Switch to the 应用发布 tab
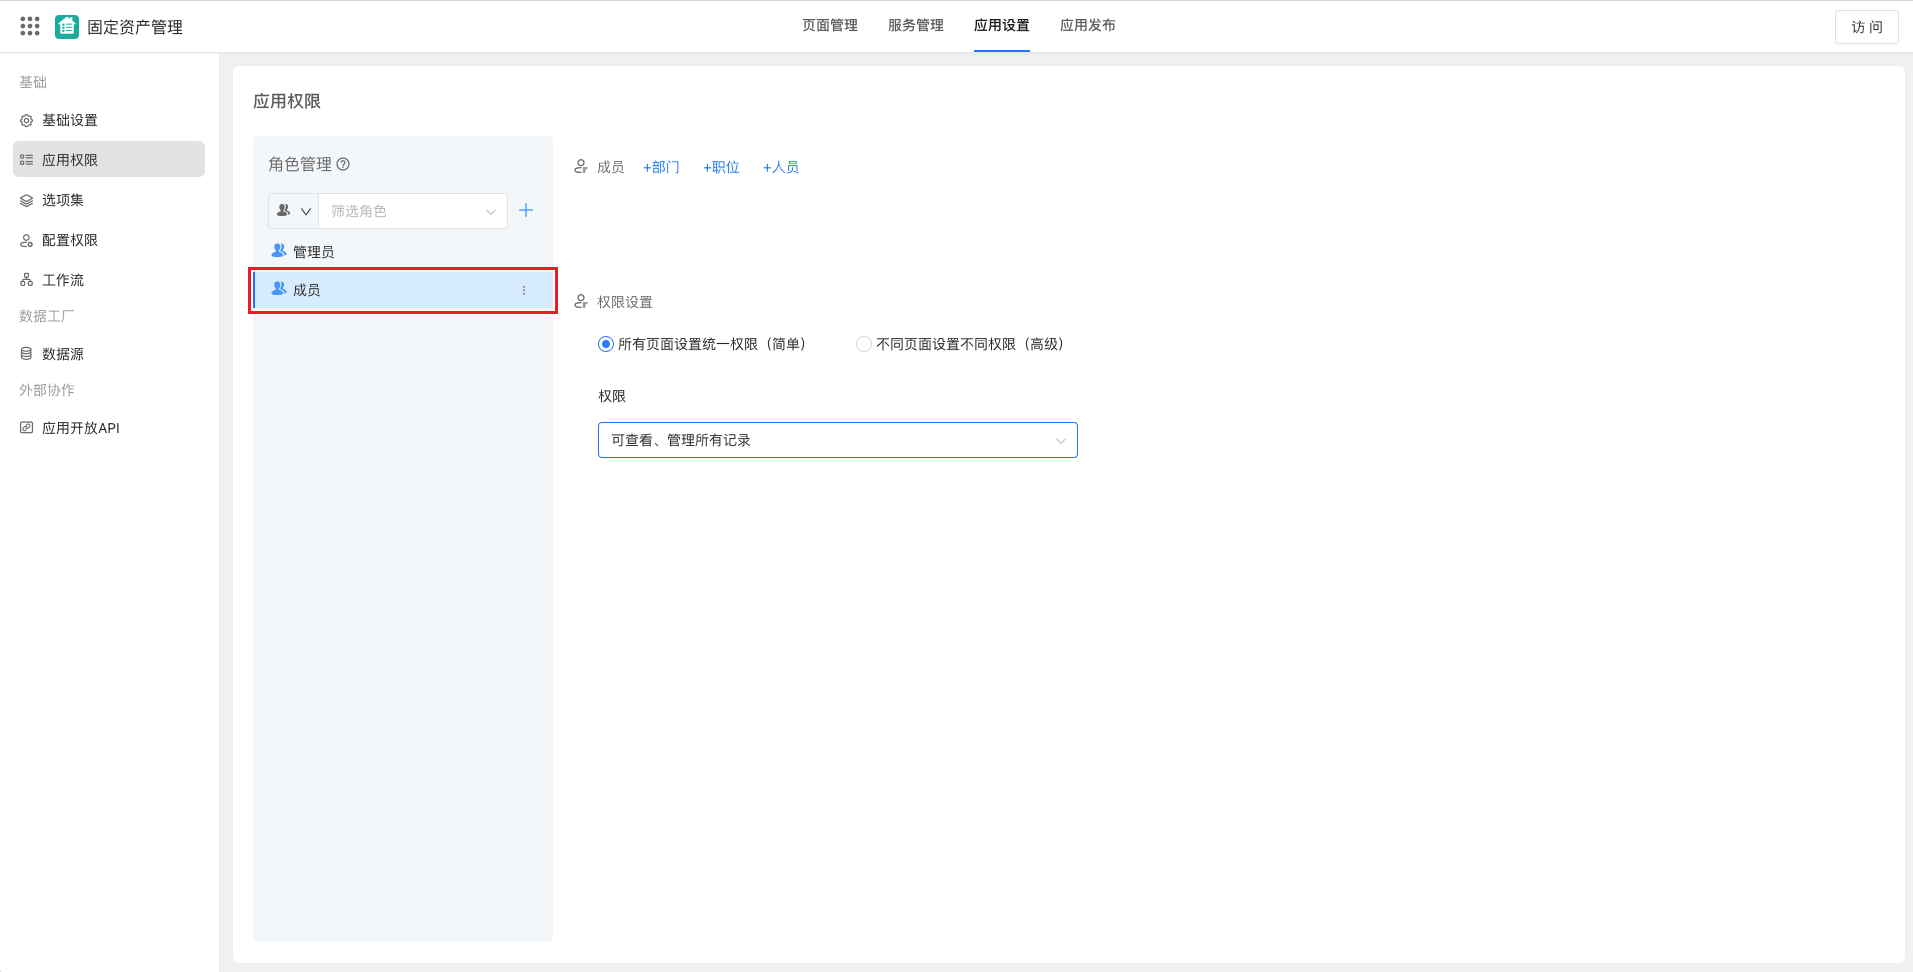Image resolution: width=1913 pixels, height=972 pixels. pos(1087,25)
